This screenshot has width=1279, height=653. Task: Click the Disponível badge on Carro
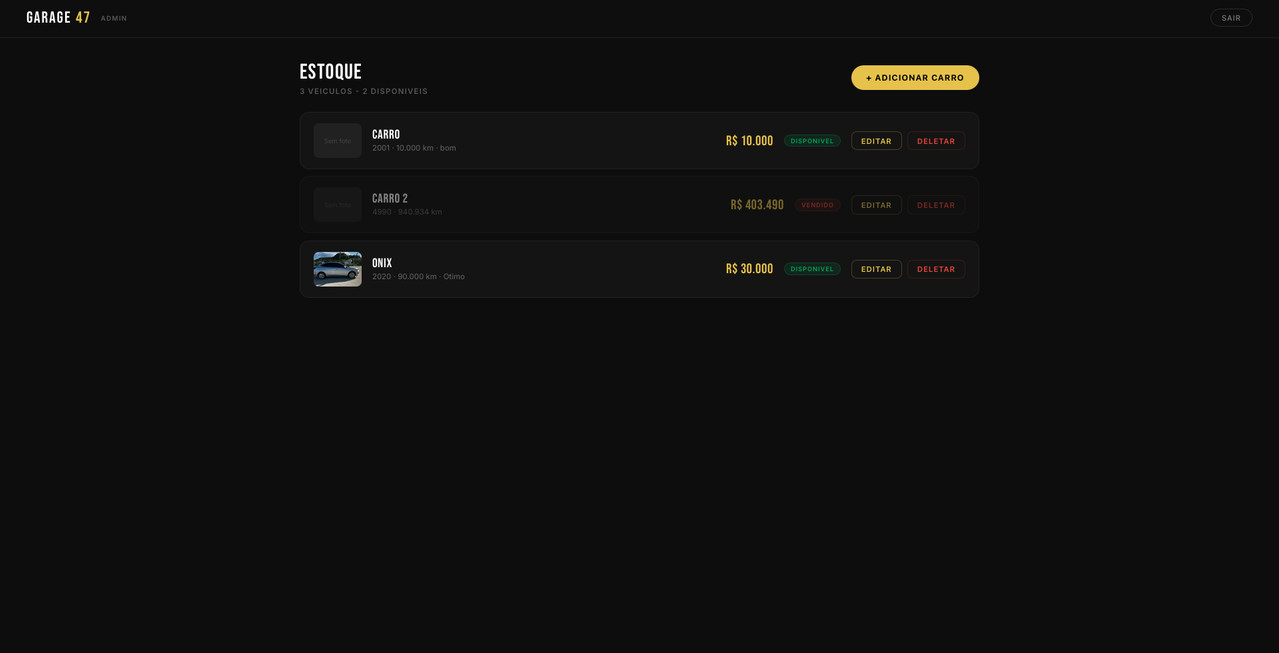coord(812,141)
